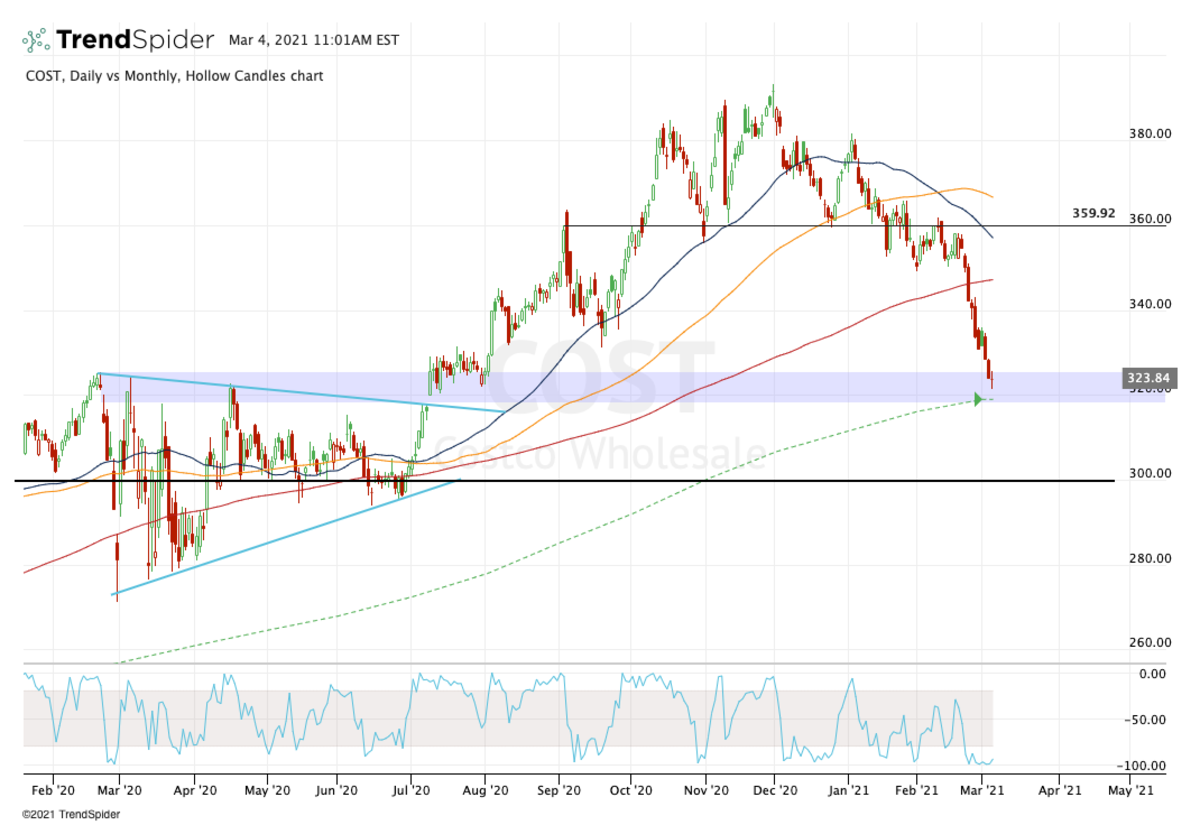Click the Feb '20 date axis label
Image resolution: width=1200 pixels, height=825 pixels.
tap(53, 790)
